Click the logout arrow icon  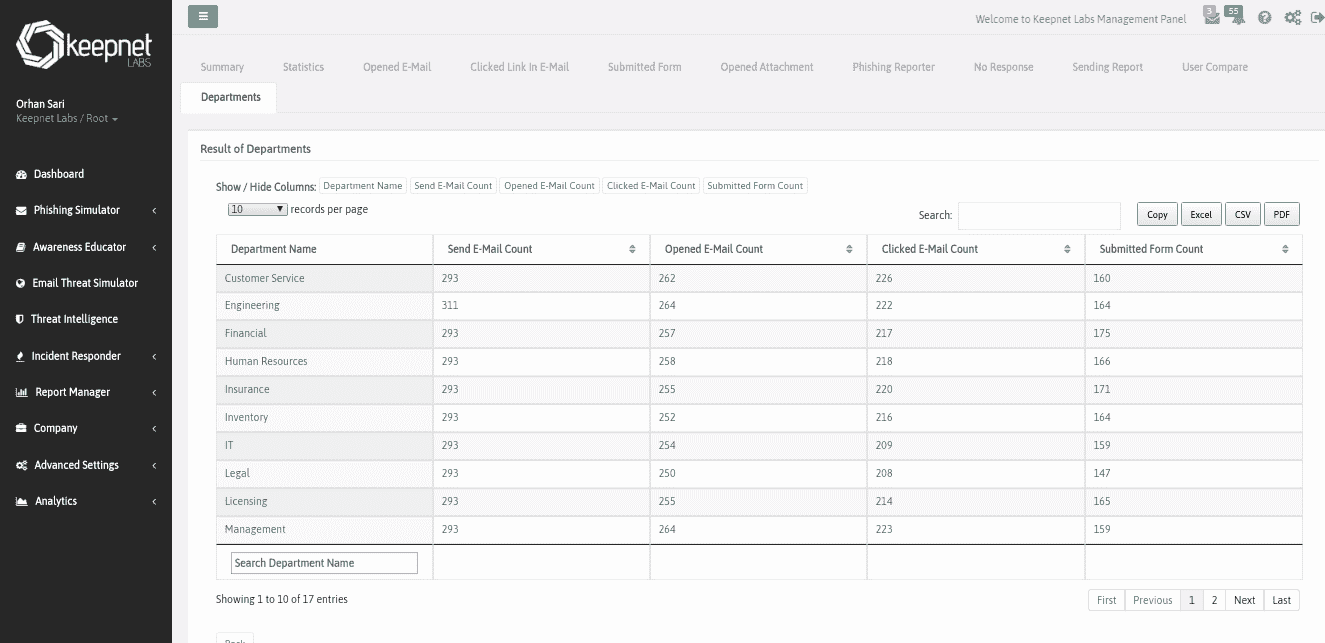pos(1317,18)
